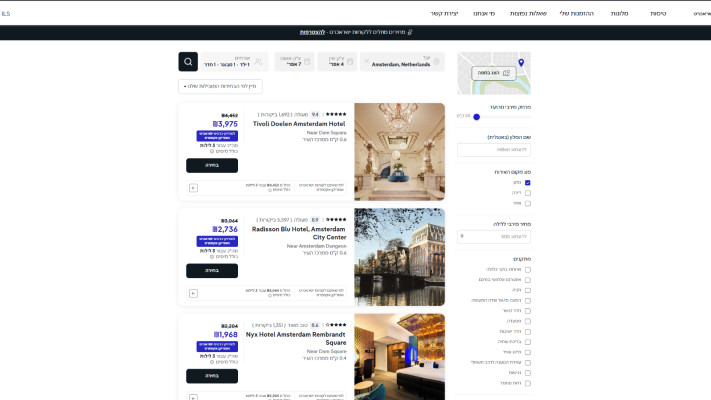Viewport: 711px width, 400px height.
Task: Click the max price per night input field
Action: (494, 237)
